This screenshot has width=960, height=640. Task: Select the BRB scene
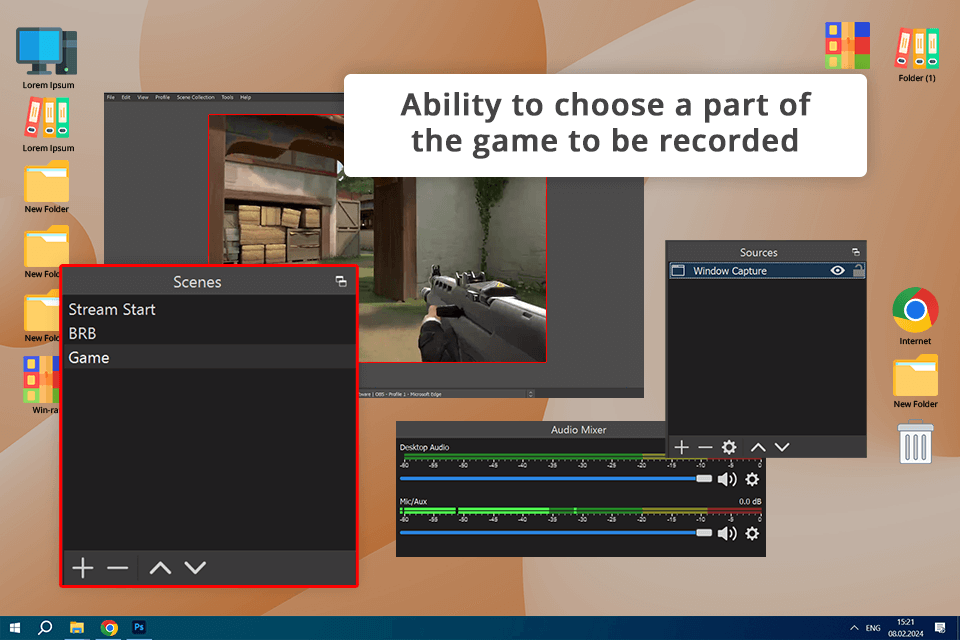(209, 333)
